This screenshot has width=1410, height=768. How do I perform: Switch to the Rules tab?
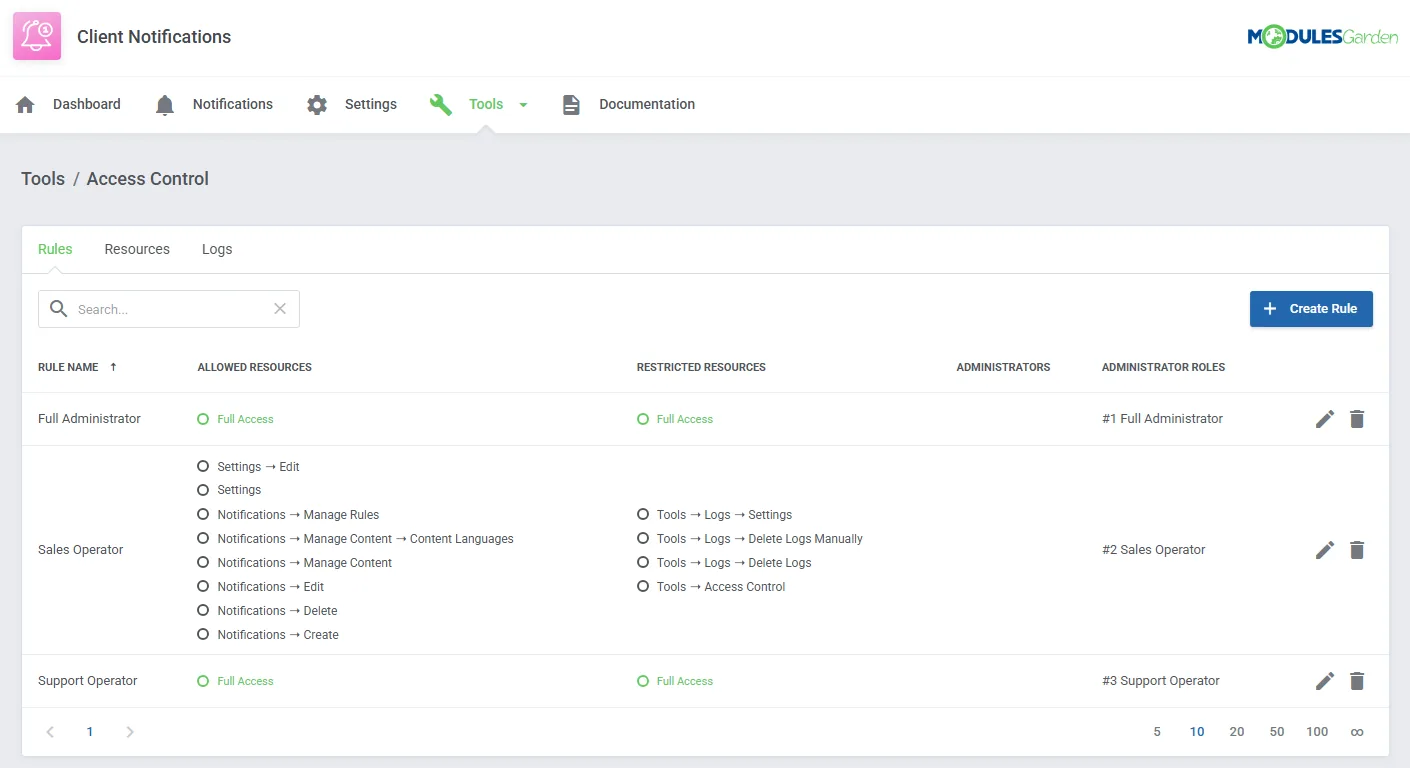pos(55,249)
